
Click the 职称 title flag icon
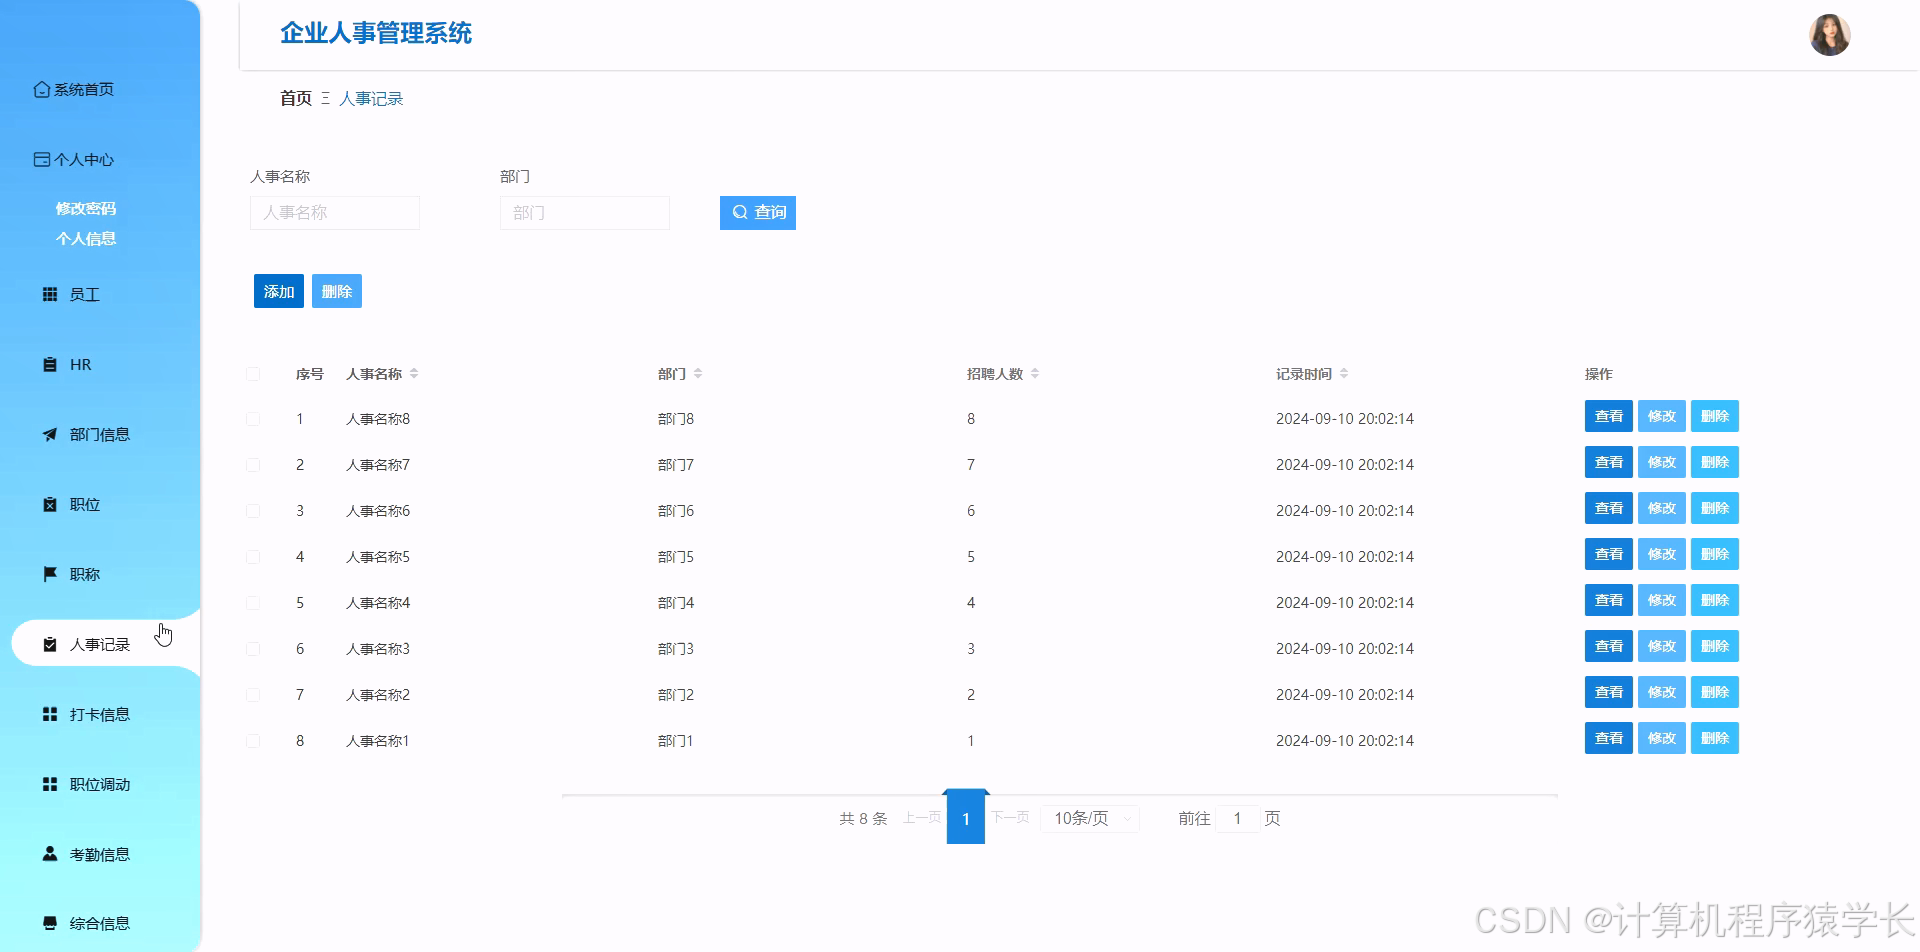(x=49, y=574)
